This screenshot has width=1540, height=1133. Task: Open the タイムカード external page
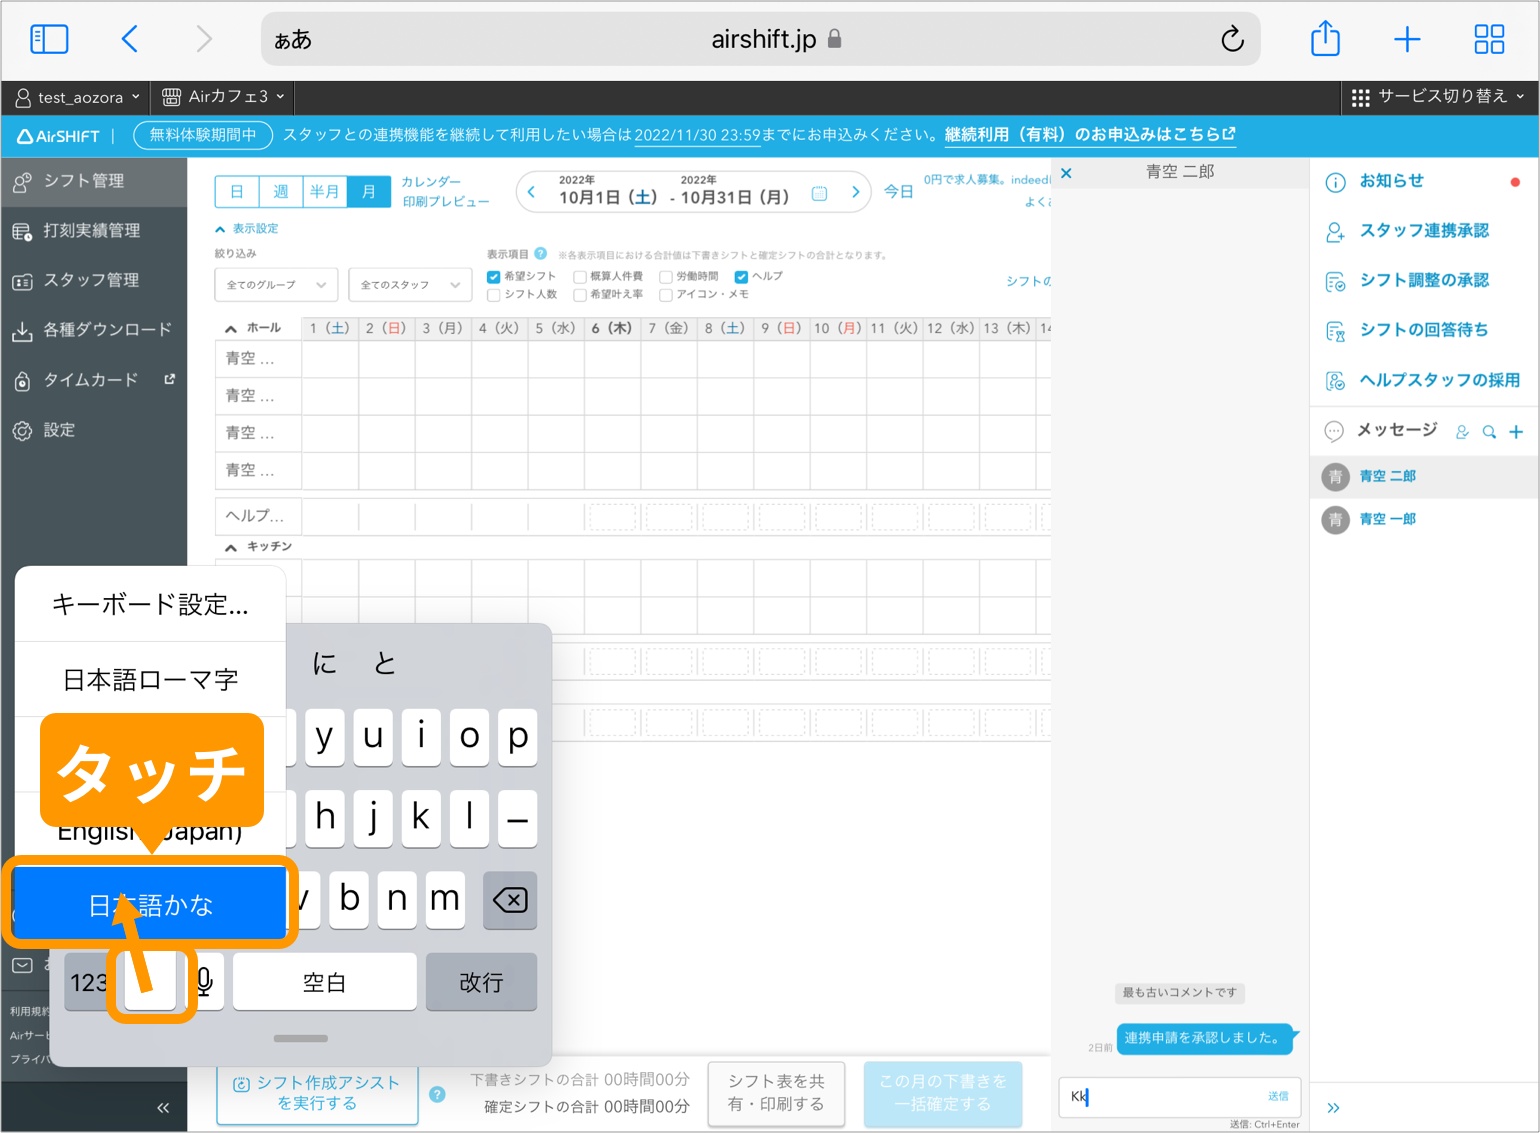pyautogui.click(x=90, y=380)
